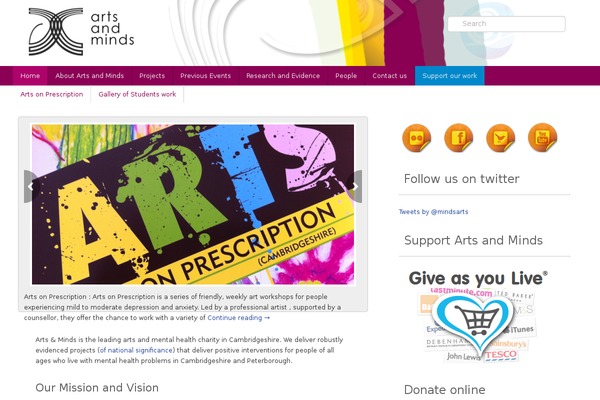The width and height of the screenshot is (600, 400).
Task: Open the Facebook social icon
Action: (458, 138)
